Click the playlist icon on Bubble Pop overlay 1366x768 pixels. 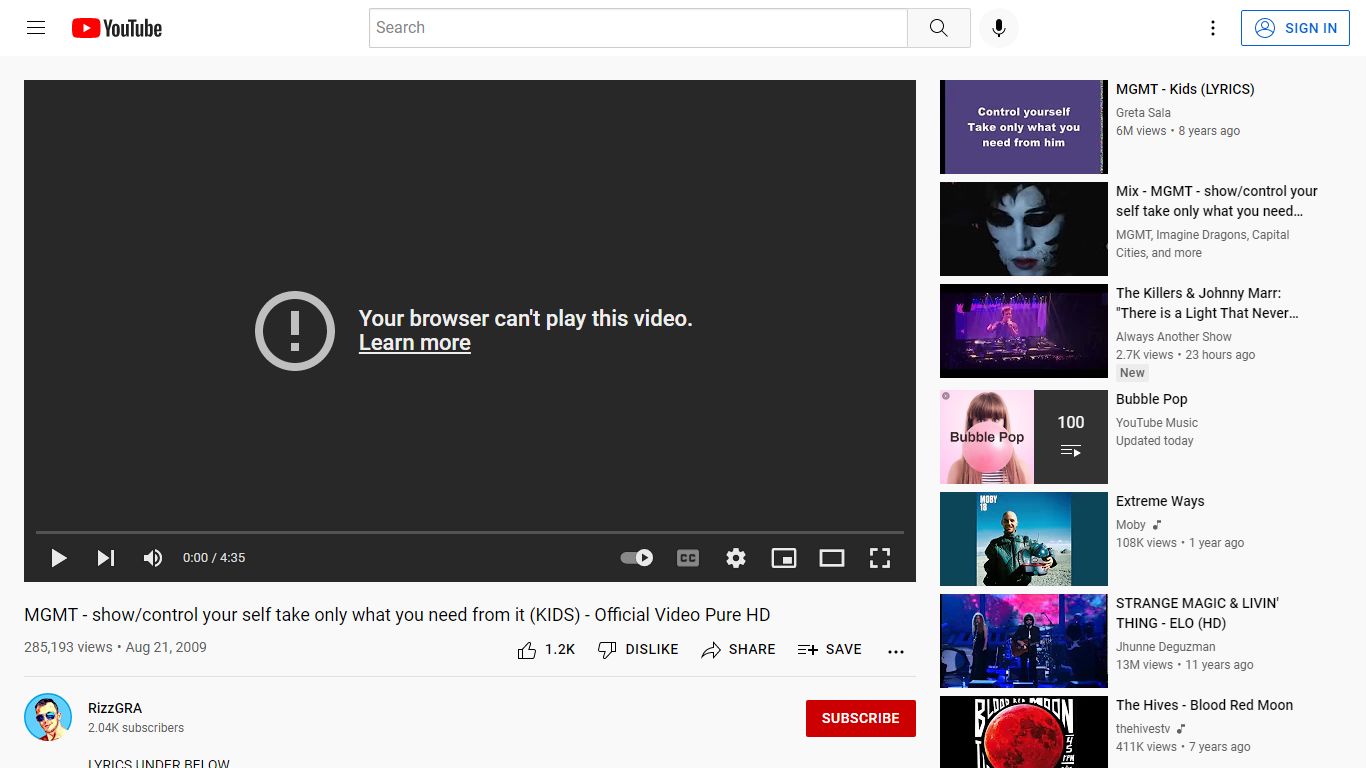[1071, 451]
